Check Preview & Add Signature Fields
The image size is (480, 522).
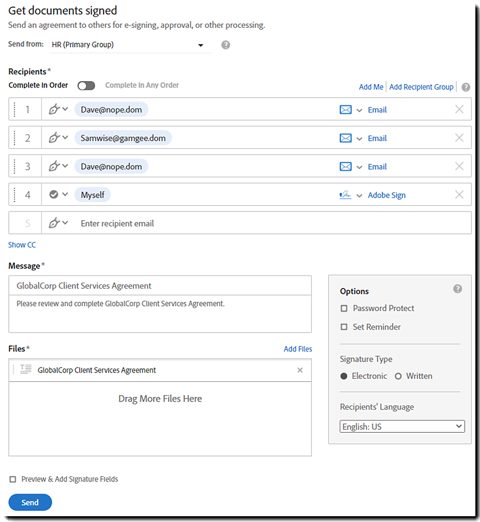(13, 479)
